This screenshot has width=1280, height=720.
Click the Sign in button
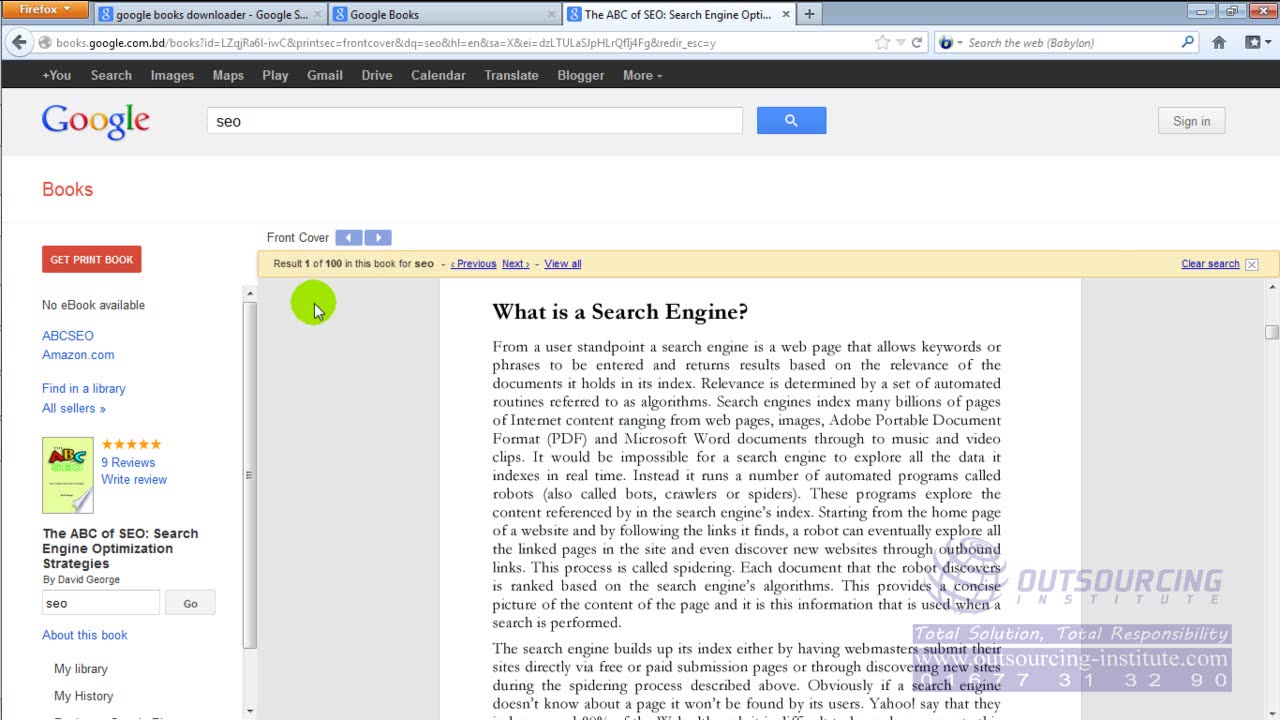tap(1191, 121)
